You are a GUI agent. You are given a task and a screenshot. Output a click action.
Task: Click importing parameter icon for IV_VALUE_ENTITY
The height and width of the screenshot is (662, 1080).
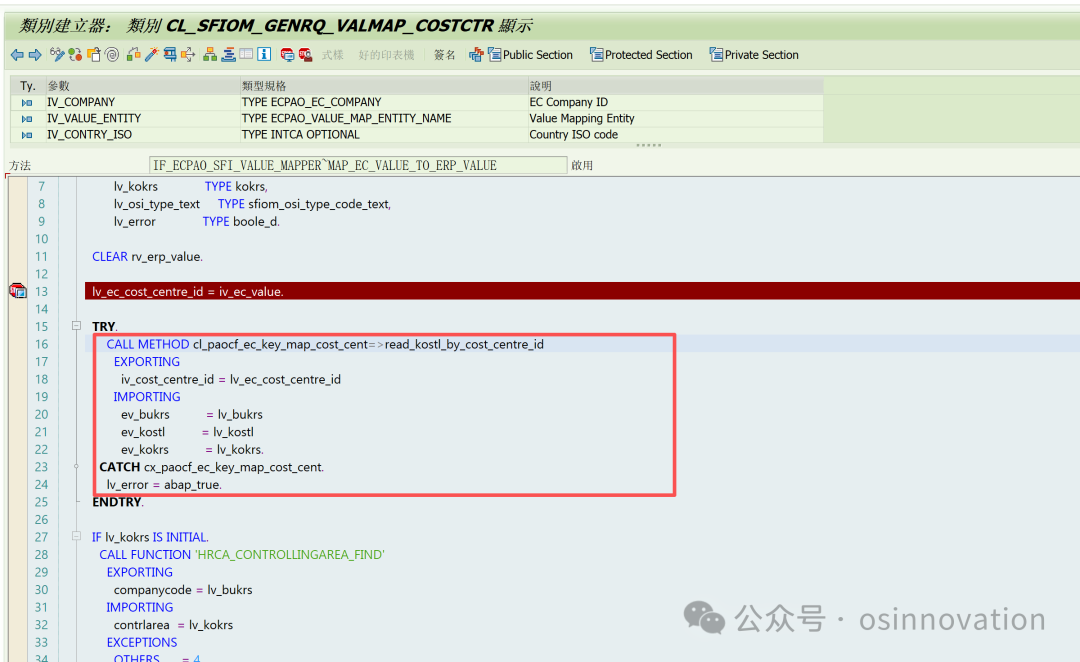(x=27, y=118)
